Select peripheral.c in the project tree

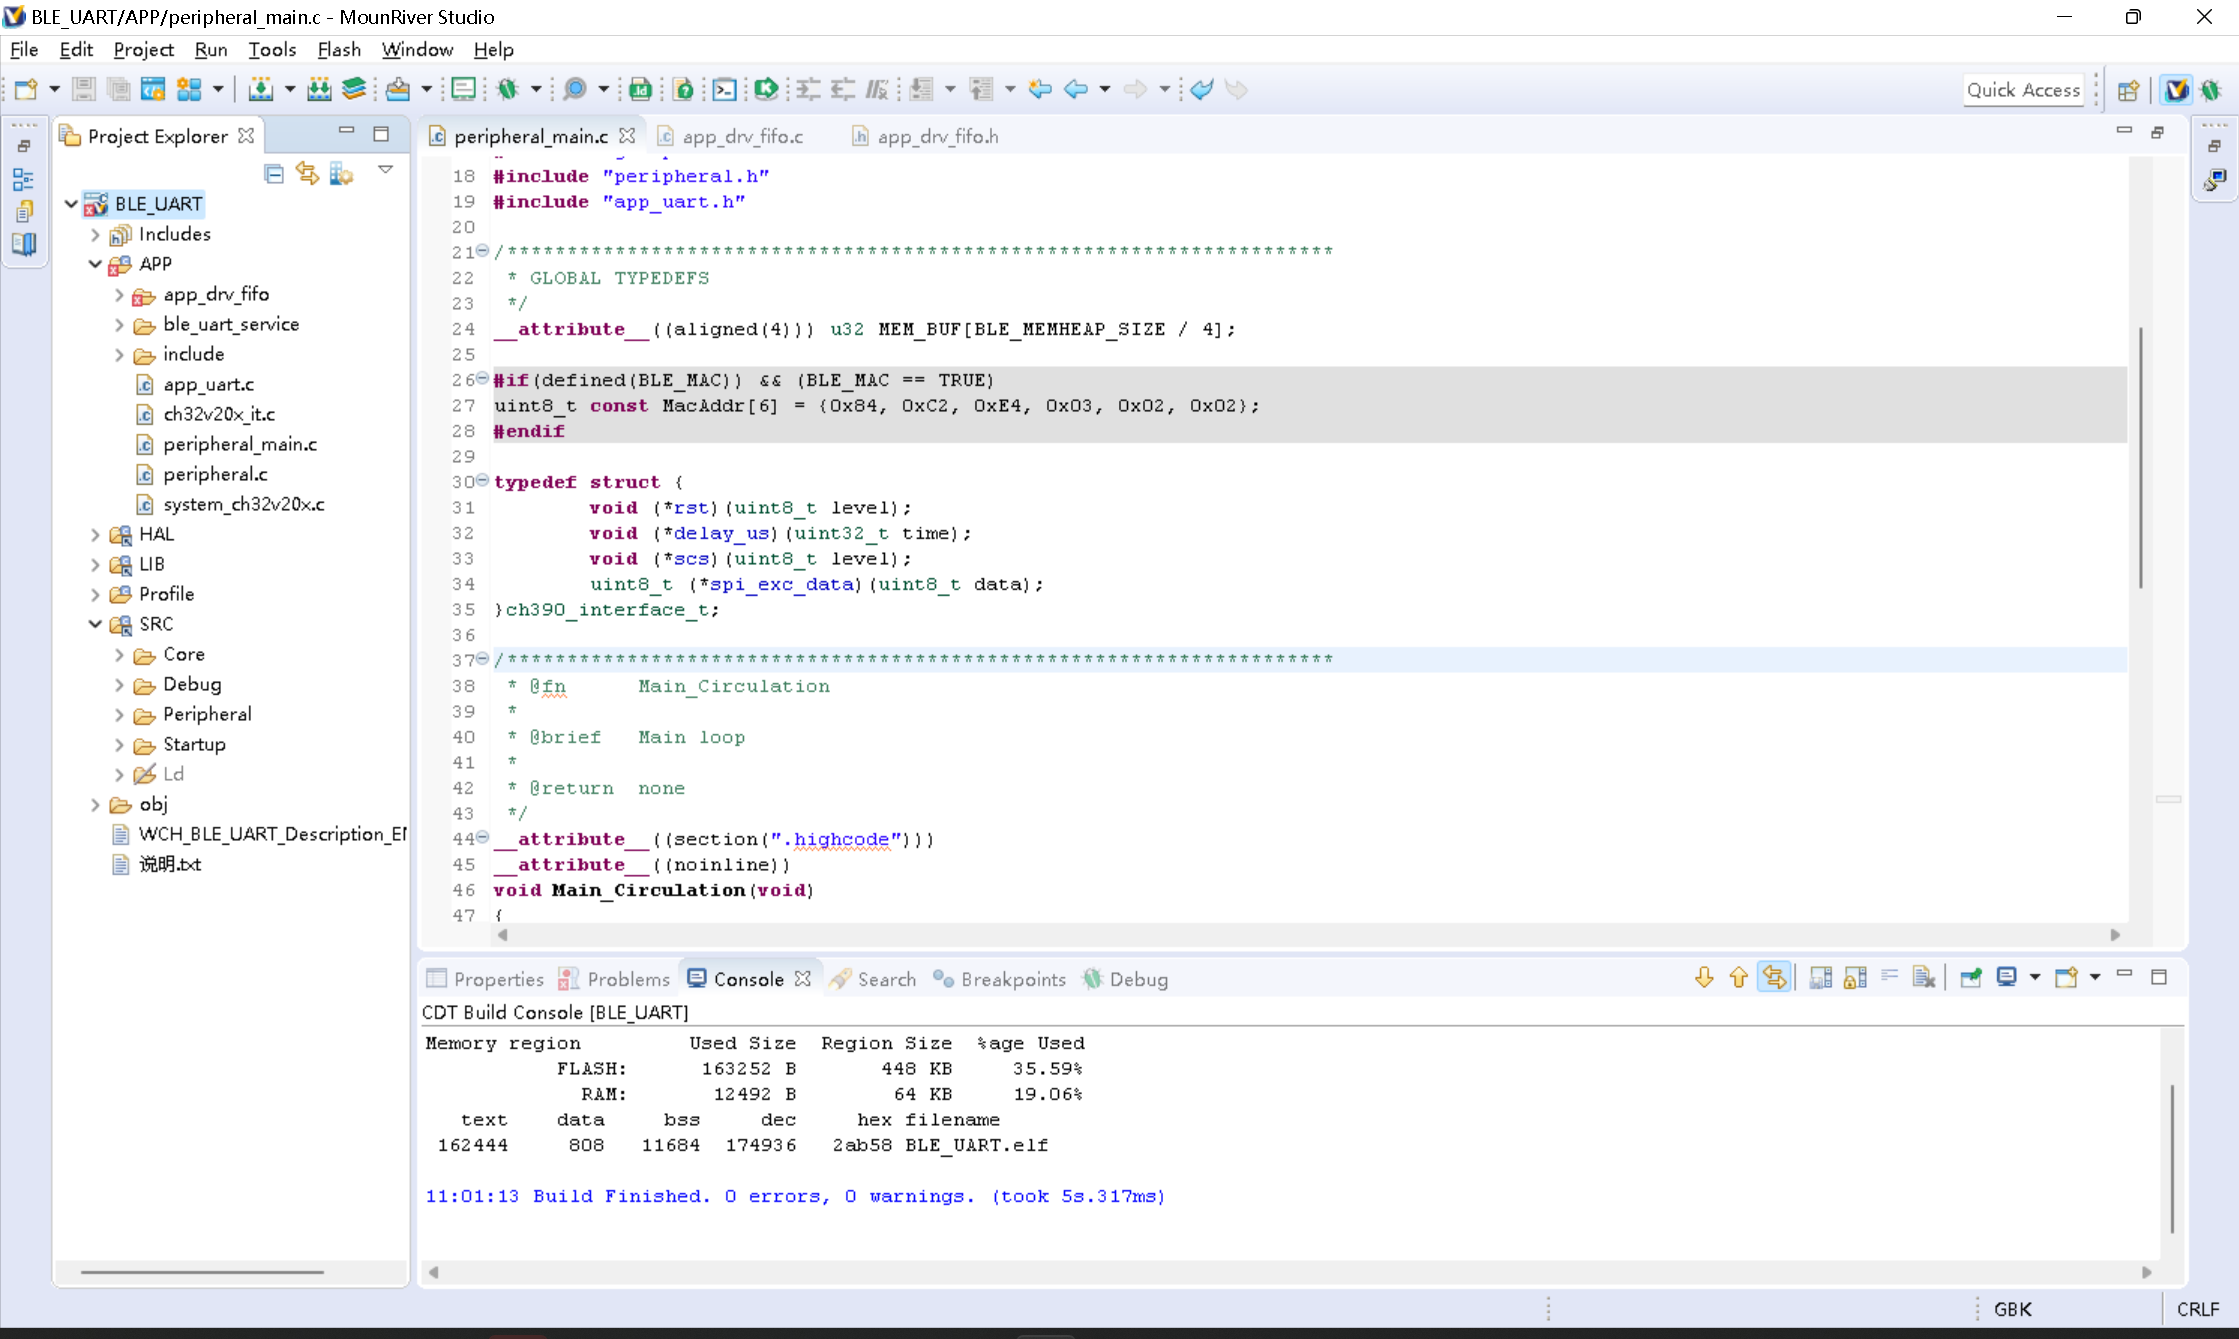click(x=215, y=474)
